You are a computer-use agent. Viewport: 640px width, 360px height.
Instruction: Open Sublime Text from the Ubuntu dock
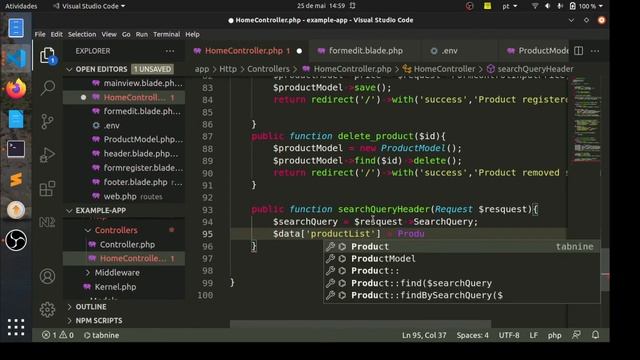pyautogui.click(x=16, y=180)
